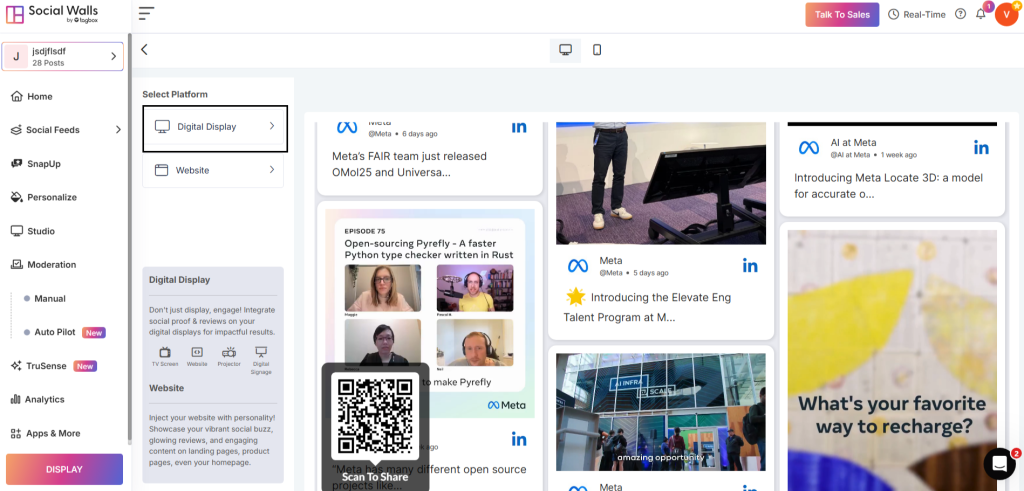Click the SnapUp icon in sidebar
This screenshot has width=1024, height=491.
click(x=17, y=163)
